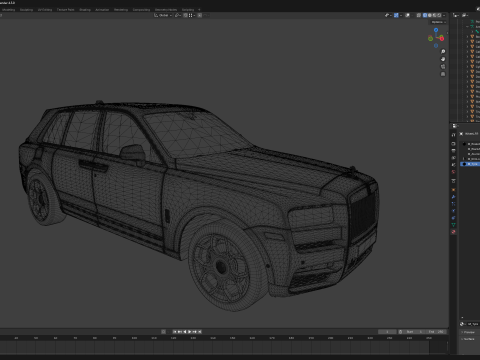Open the Particles properties tab
This screenshot has width=480, height=360.
click(453, 204)
